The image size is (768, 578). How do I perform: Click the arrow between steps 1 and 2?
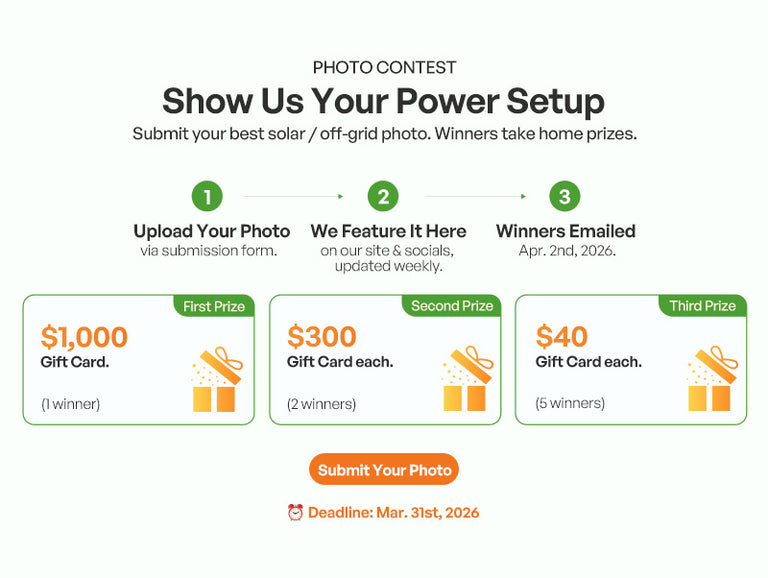tap(293, 197)
